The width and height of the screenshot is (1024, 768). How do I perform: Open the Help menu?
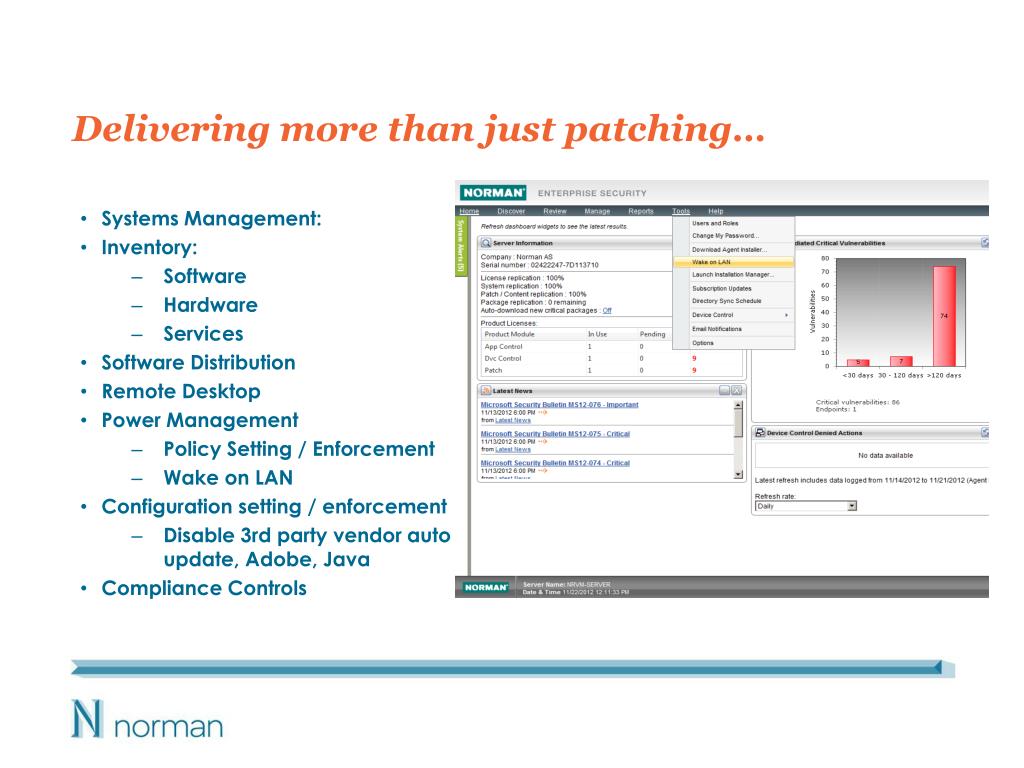716,211
